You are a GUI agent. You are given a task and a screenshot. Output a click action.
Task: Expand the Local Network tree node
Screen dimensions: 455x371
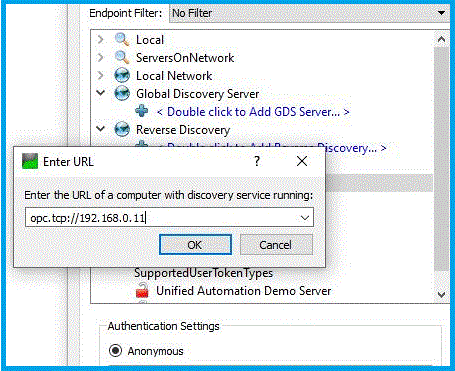100,76
